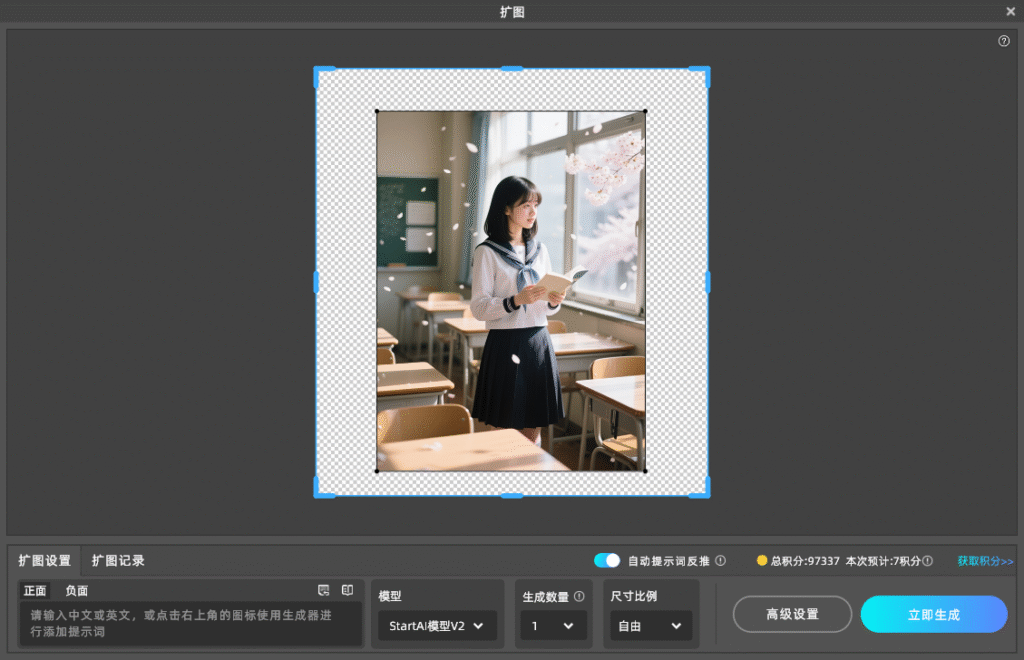Select the 正面 prompt tab

(34, 590)
